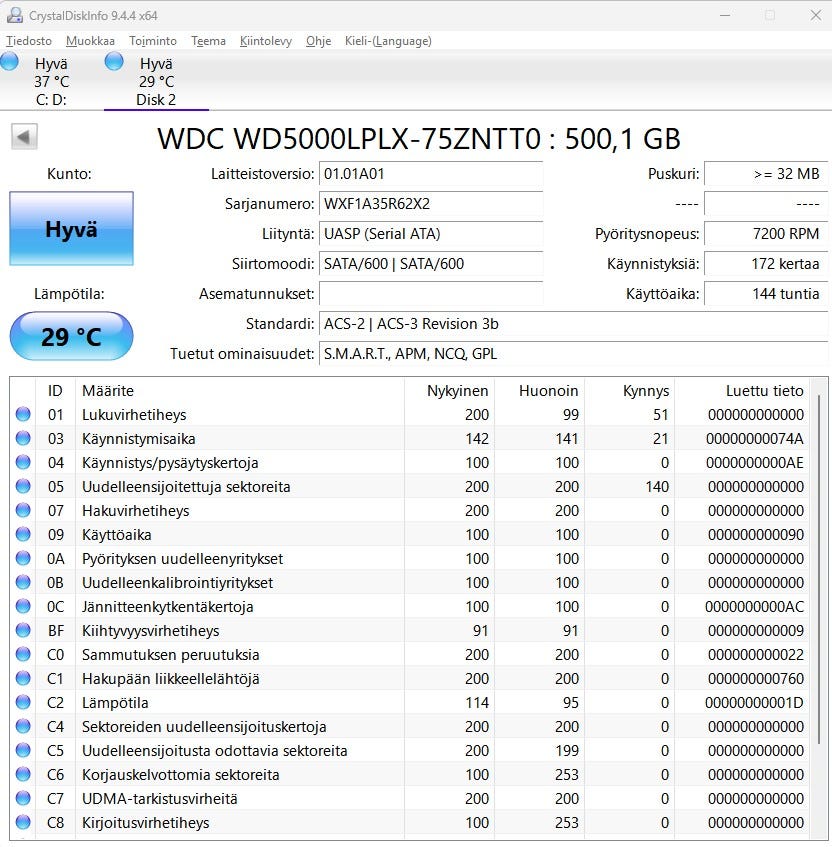Click the Pyöritysnopeus value 7200 RPM

(x=766, y=234)
